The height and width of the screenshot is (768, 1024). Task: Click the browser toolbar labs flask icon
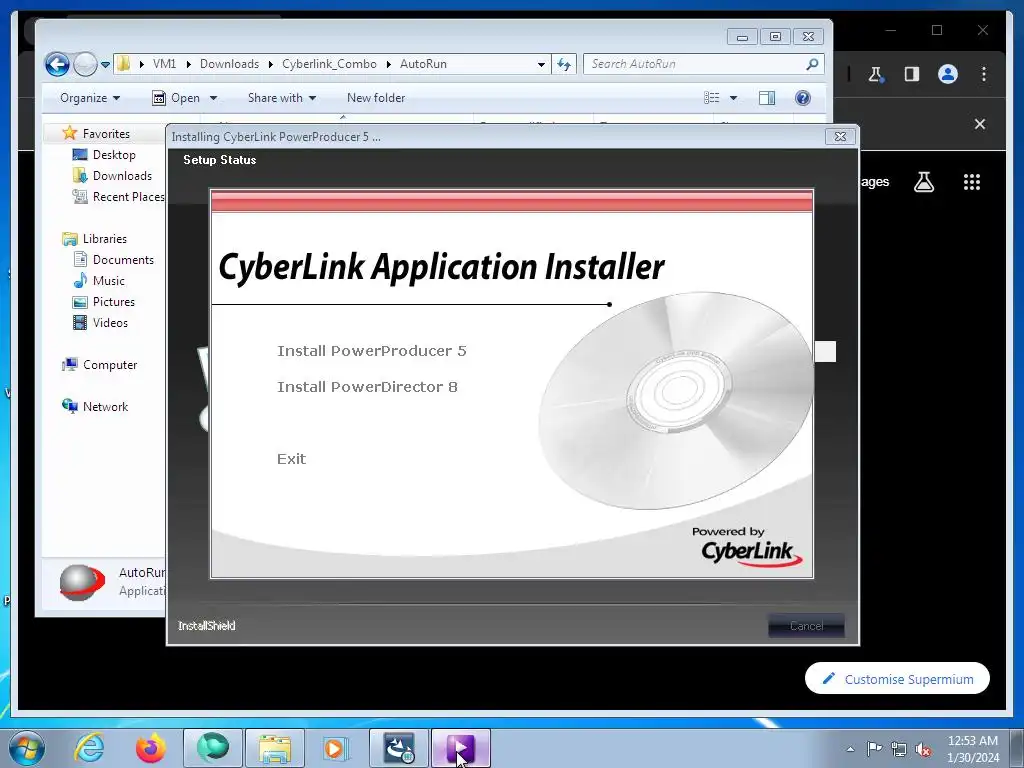pos(876,74)
